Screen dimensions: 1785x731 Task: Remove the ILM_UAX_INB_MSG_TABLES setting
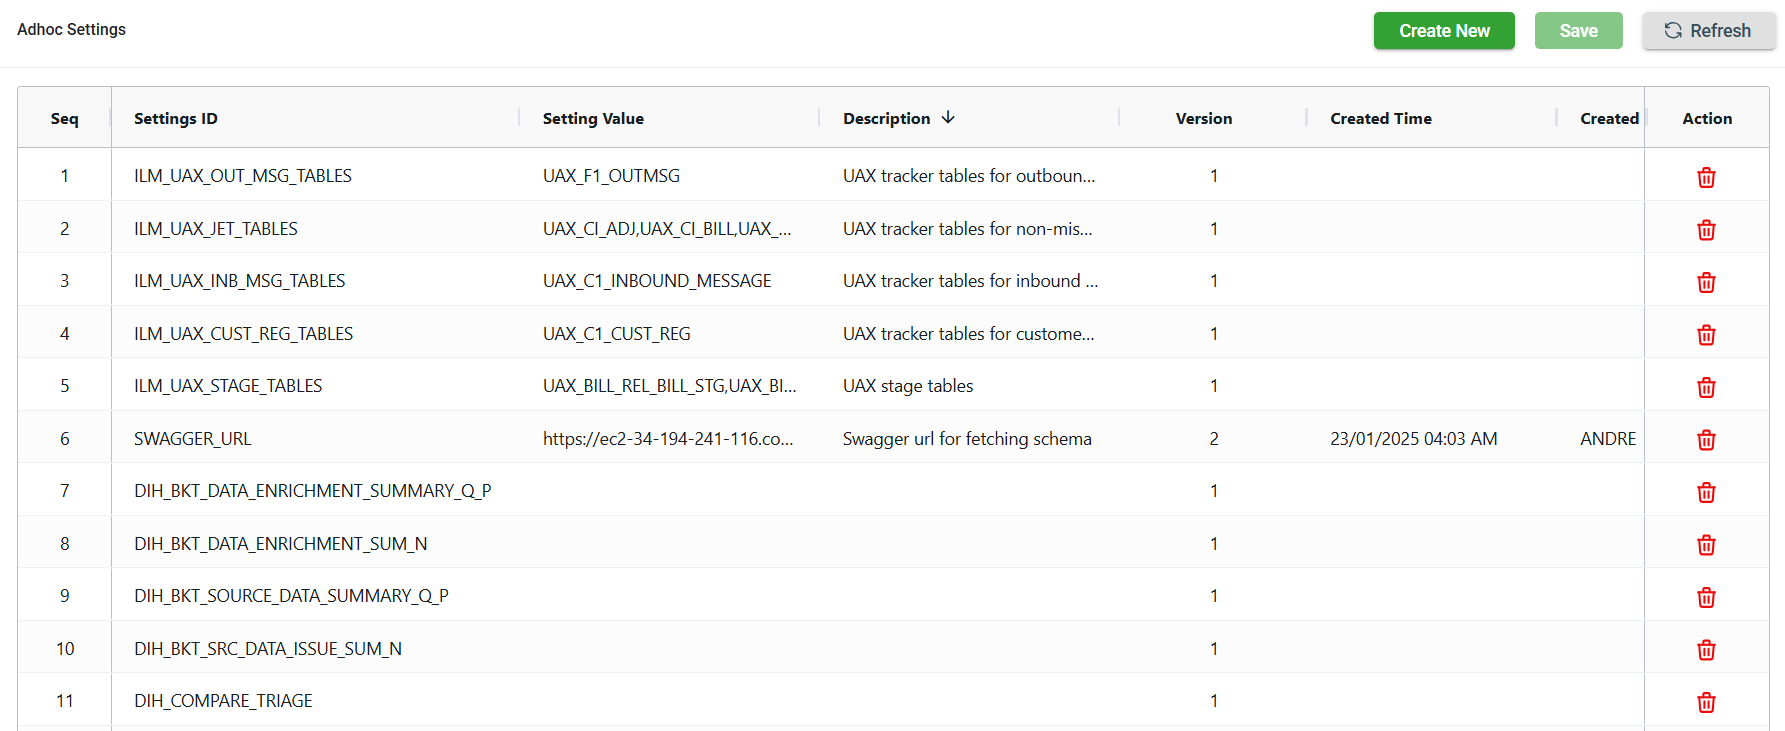click(x=1706, y=282)
